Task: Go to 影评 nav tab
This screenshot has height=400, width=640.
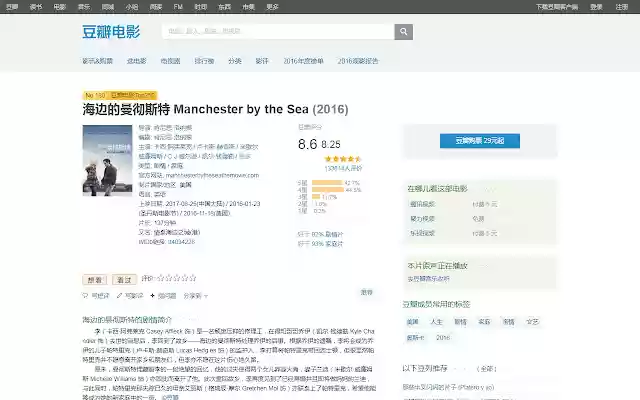Action: (x=262, y=61)
